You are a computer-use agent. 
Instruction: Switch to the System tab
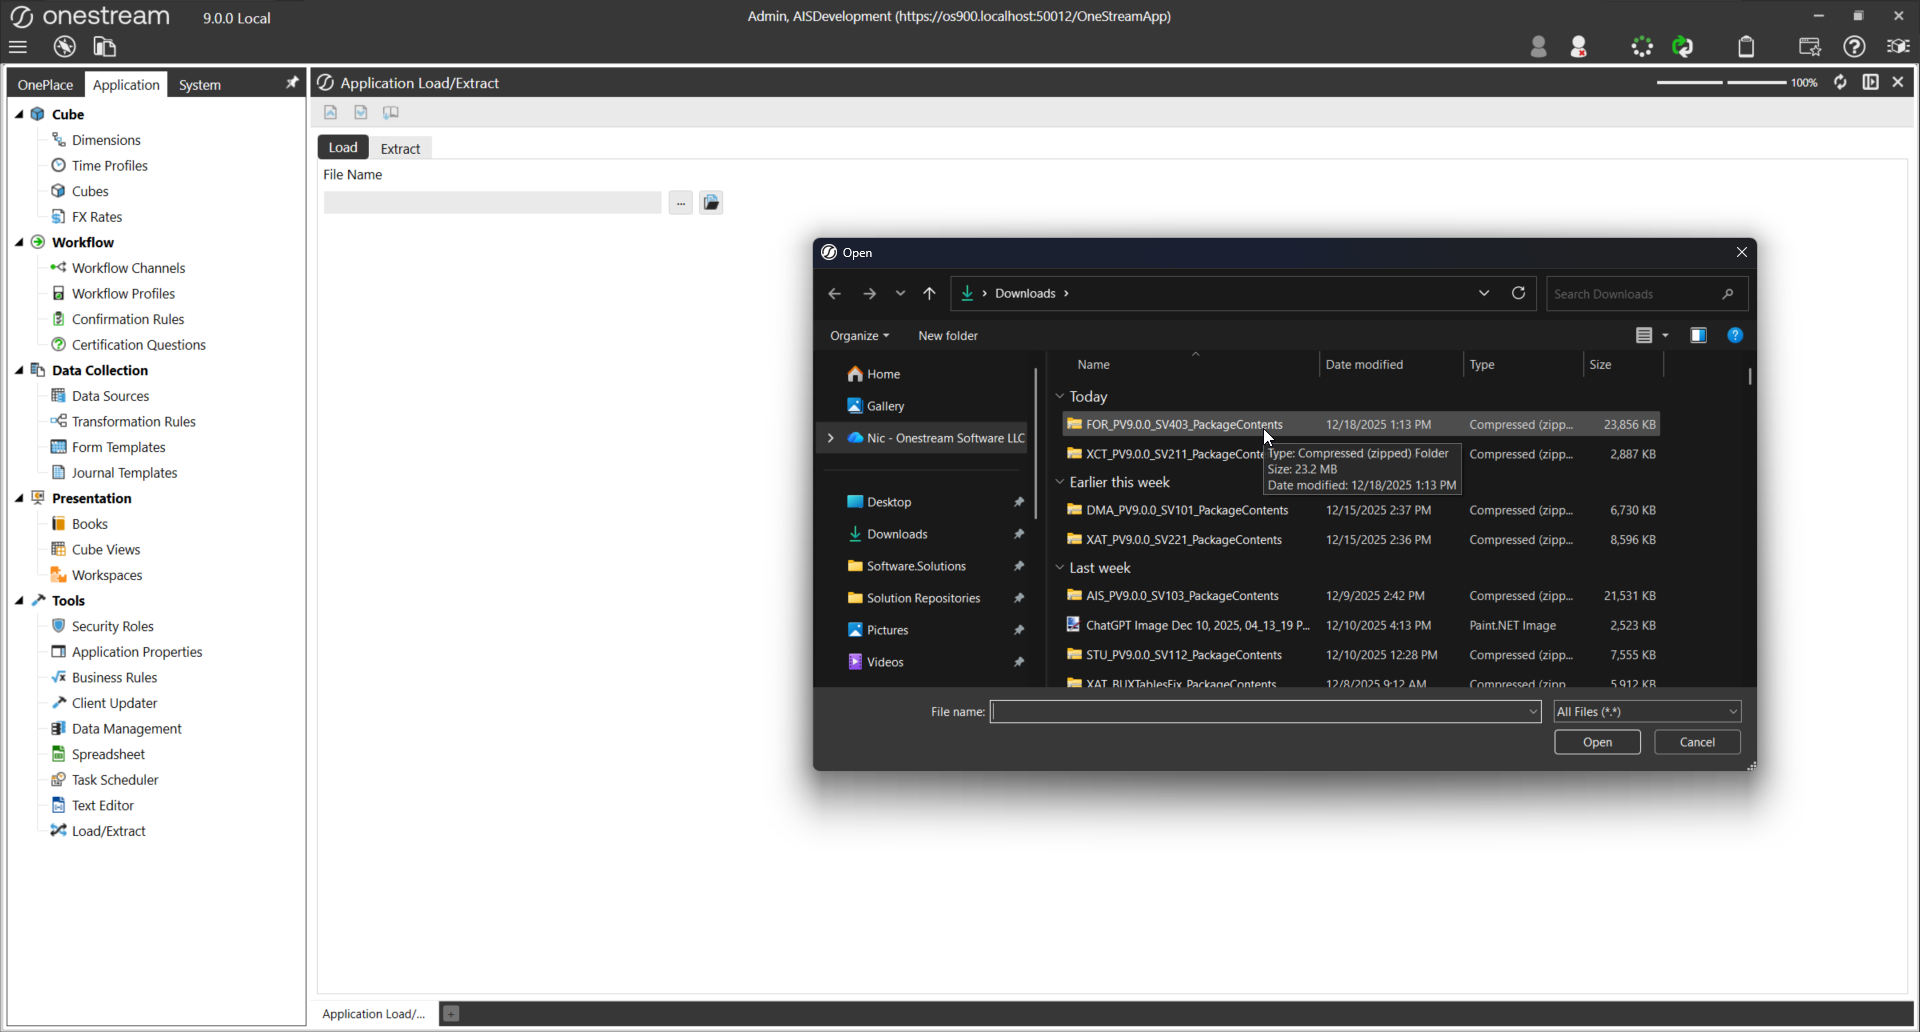tap(199, 85)
